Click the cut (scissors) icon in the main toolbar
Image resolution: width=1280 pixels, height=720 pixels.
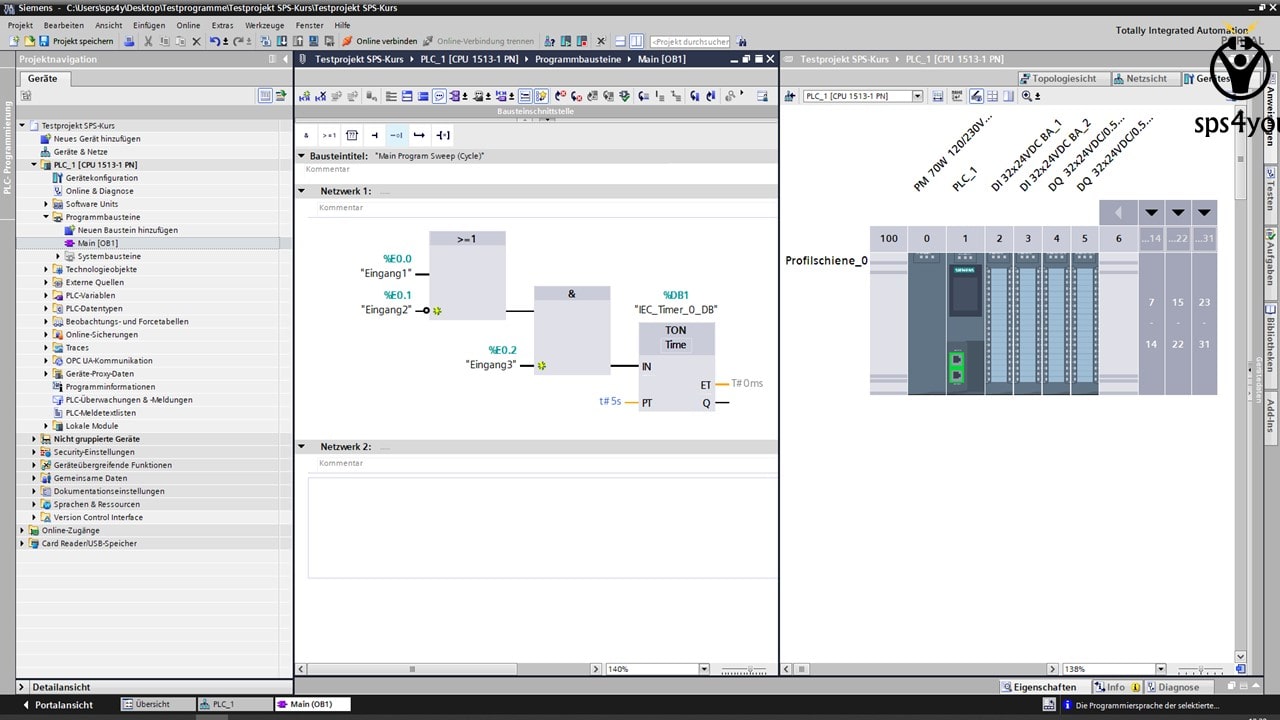[148, 41]
